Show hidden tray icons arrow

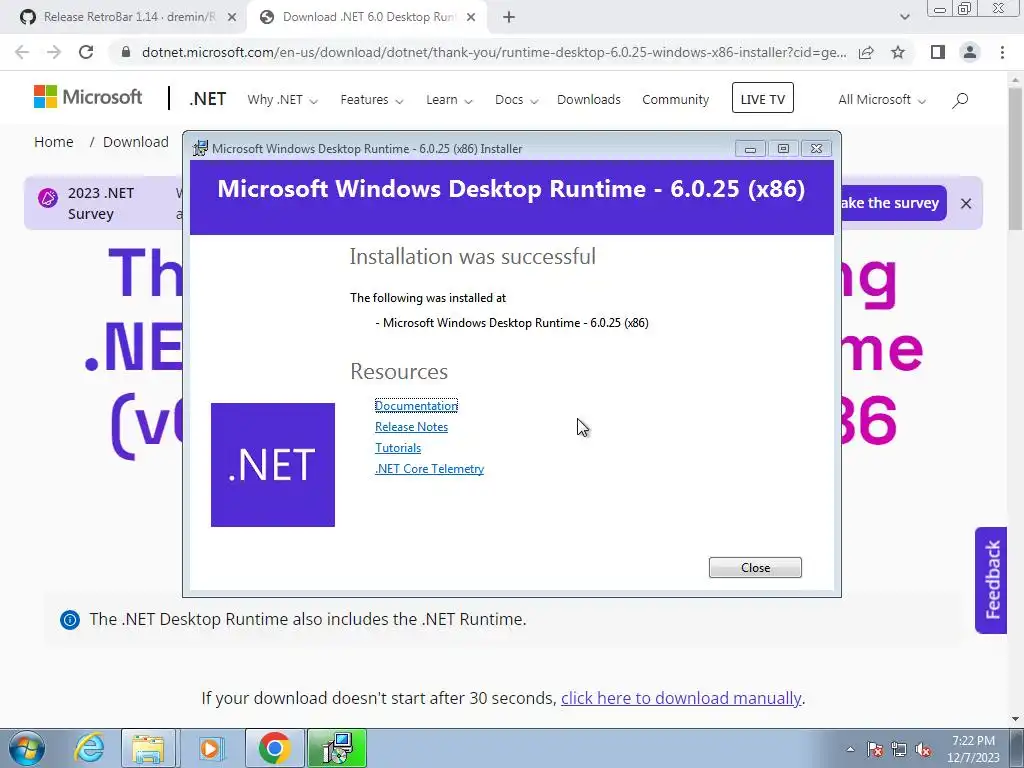[850, 749]
